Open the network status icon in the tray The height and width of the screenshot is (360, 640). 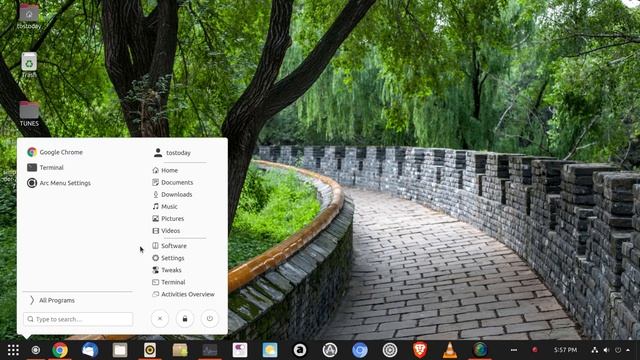coord(595,350)
